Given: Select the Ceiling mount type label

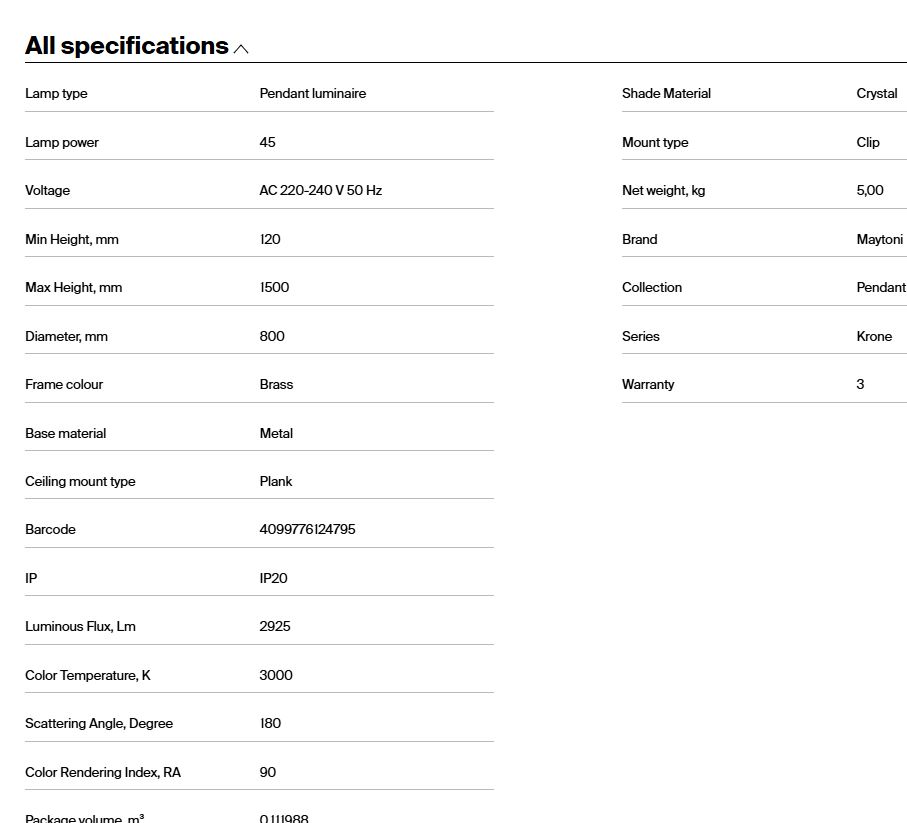Looking at the screenshot, I should (80, 482).
